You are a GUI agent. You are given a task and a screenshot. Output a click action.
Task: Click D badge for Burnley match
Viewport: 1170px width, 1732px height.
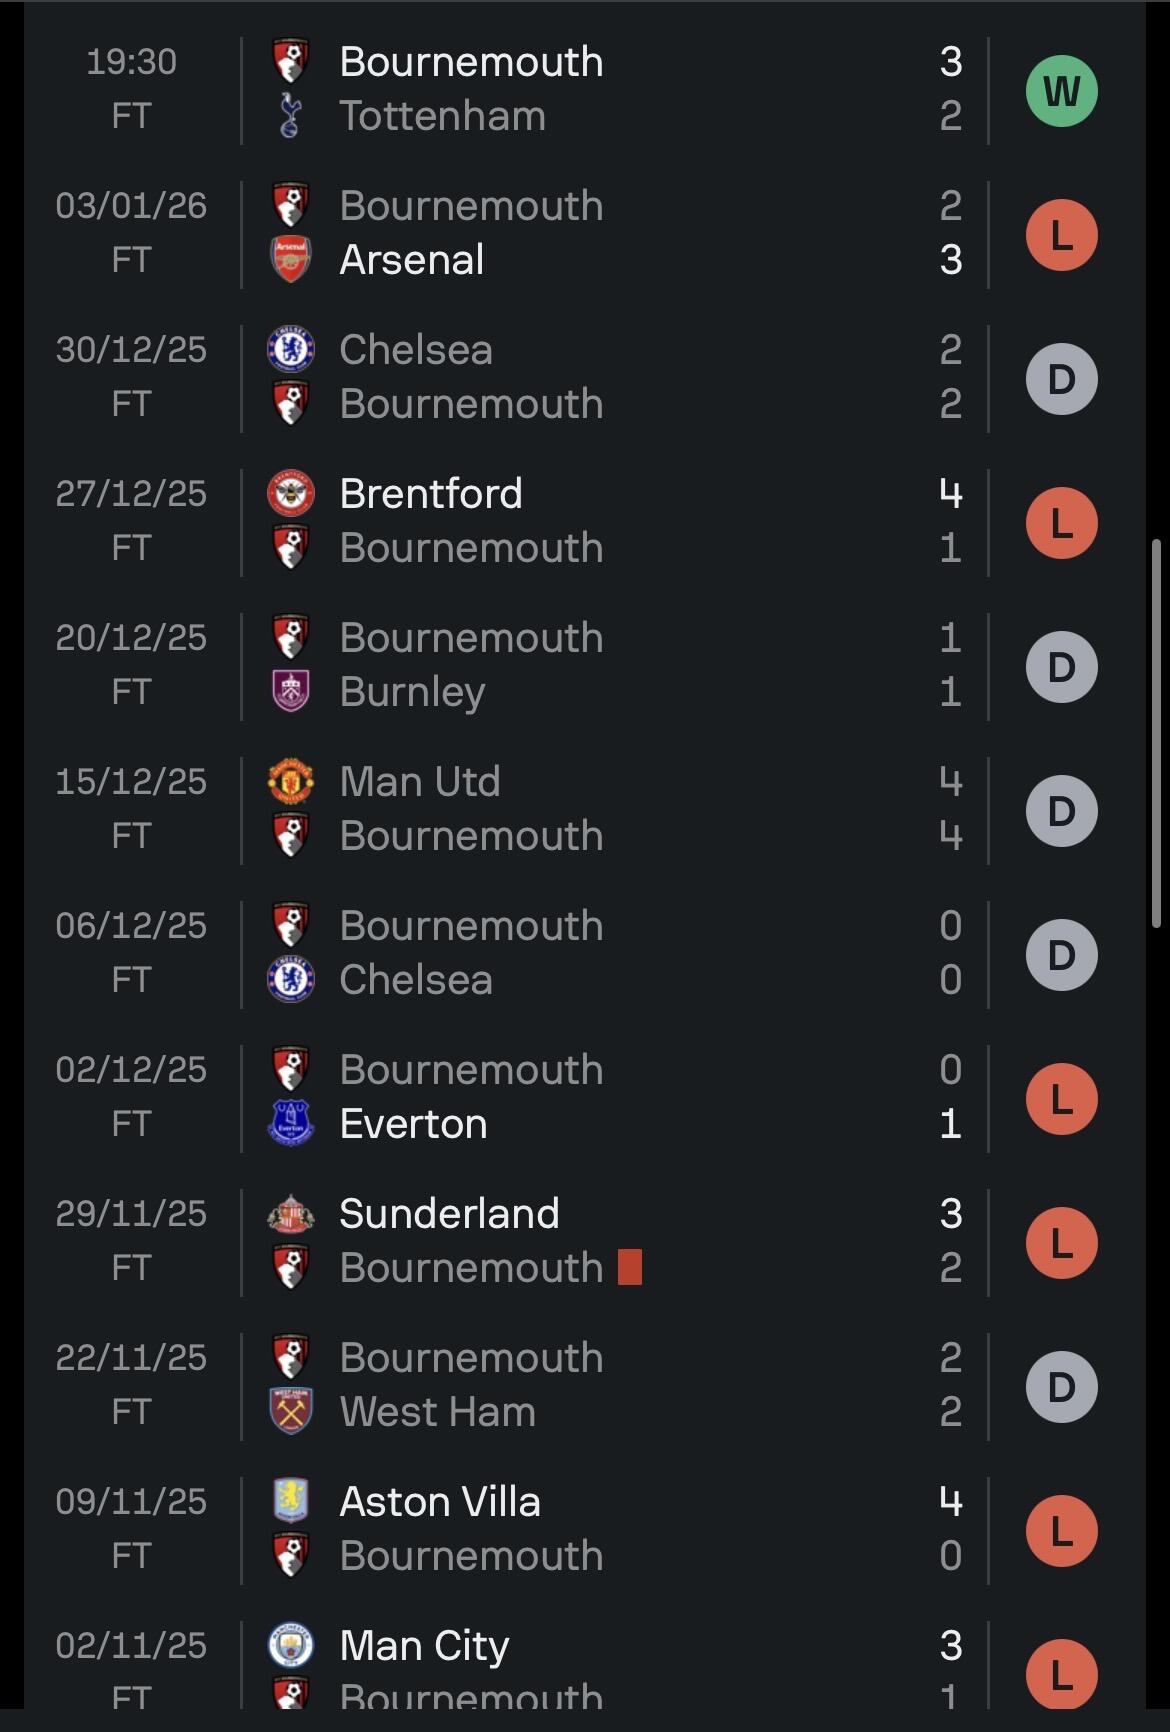(1061, 667)
